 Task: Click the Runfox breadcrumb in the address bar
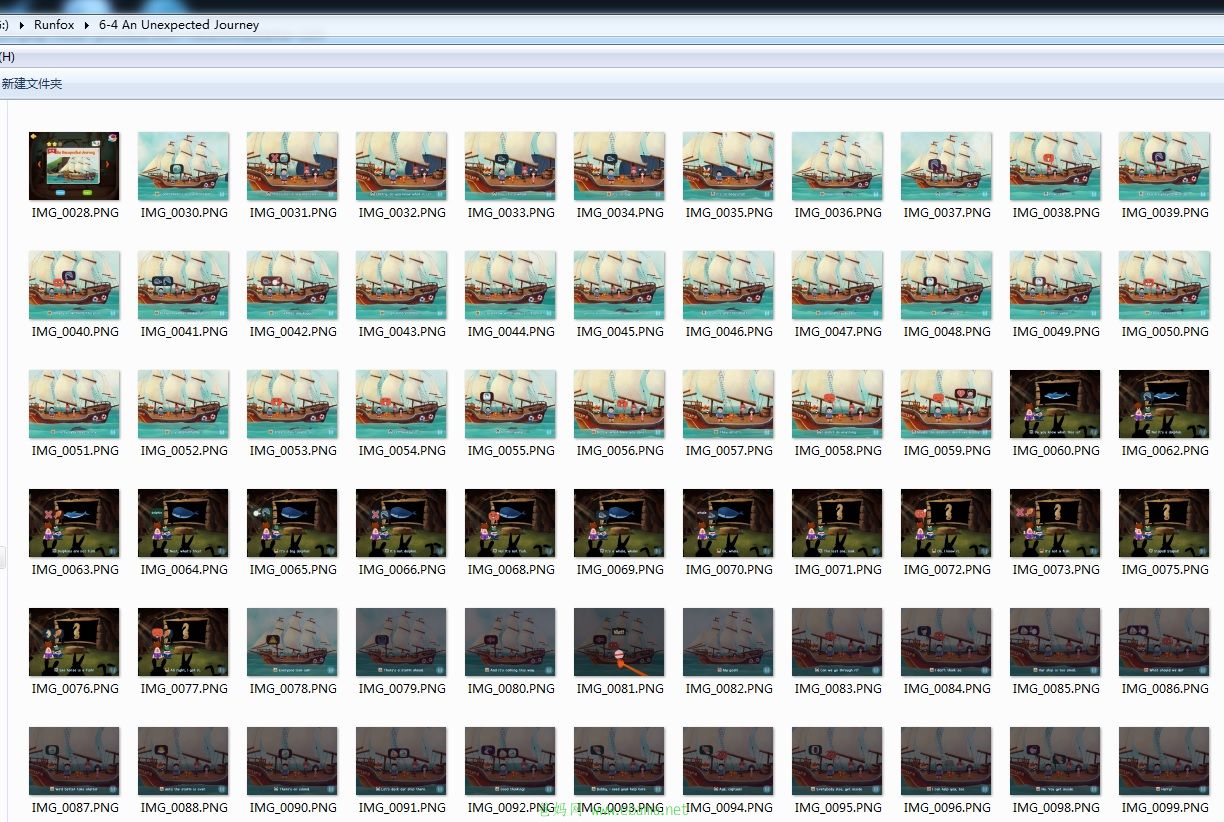[54, 25]
